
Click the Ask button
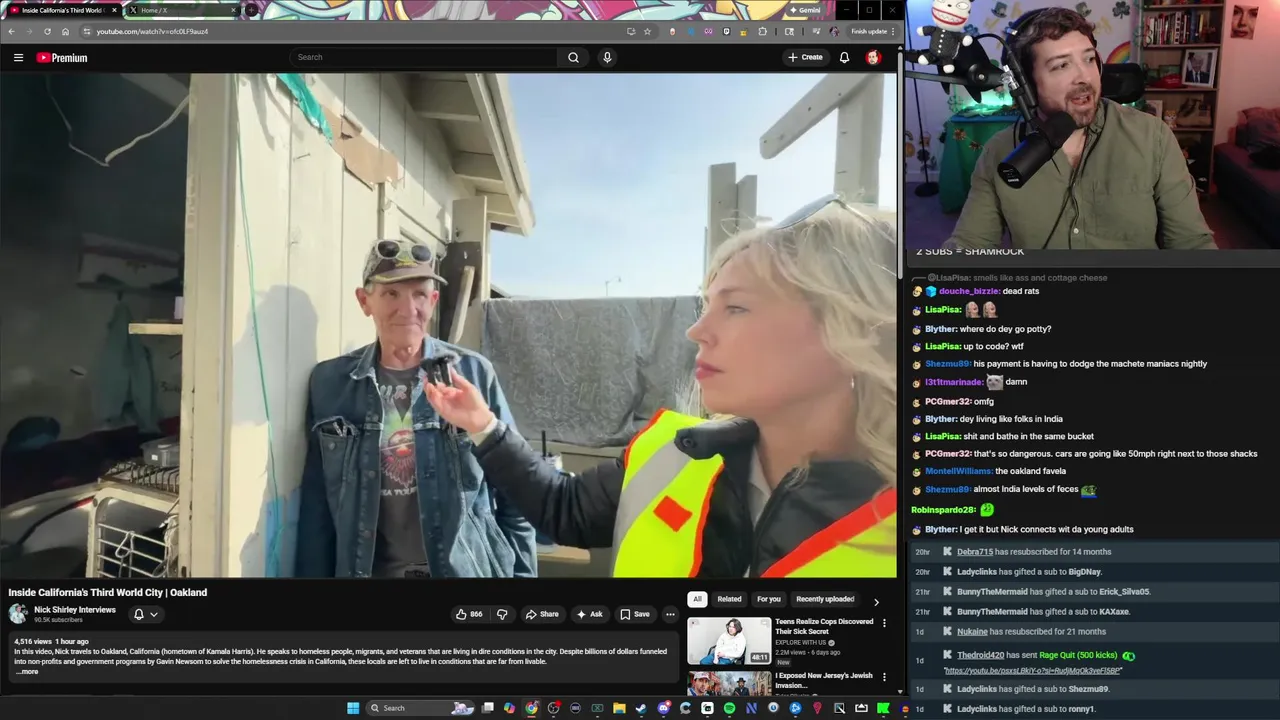coord(589,614)
